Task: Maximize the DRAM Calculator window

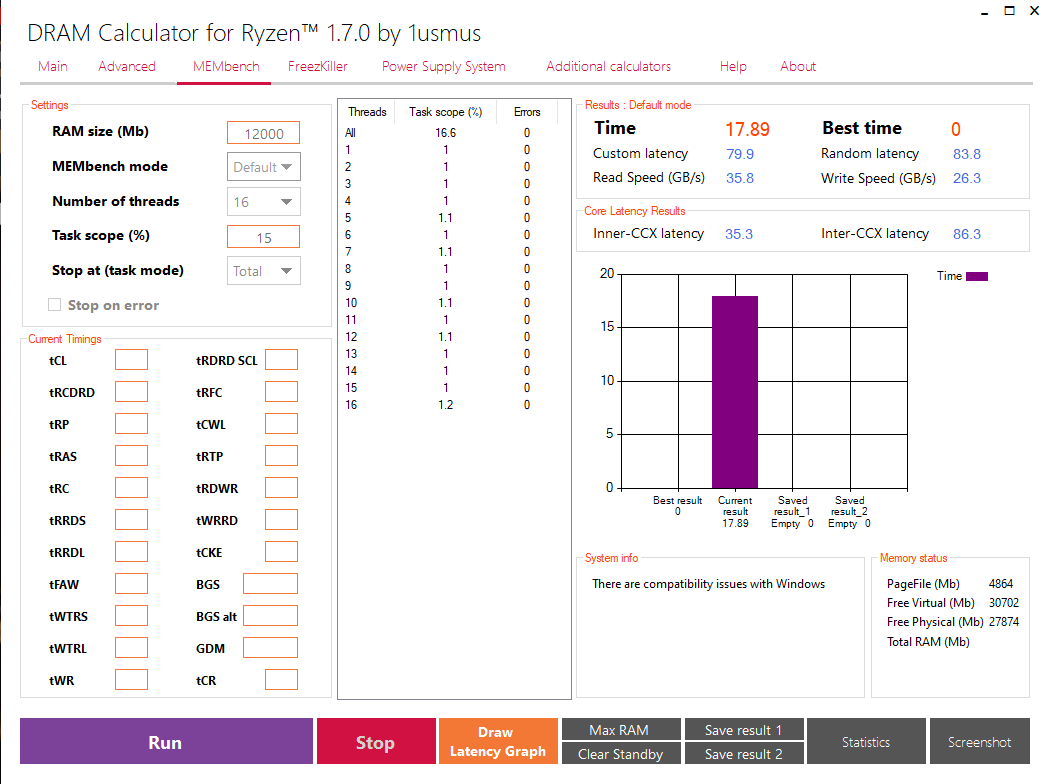Action: pyautogui.click(x=1009, y=11)
